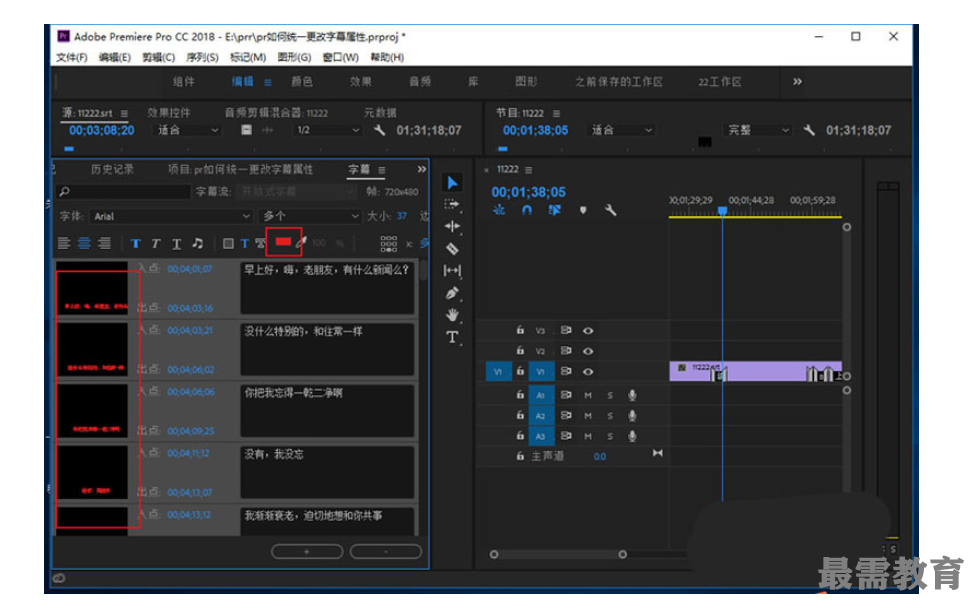
Task: Click the plus button to add caption
Action: tap(307, 551)
